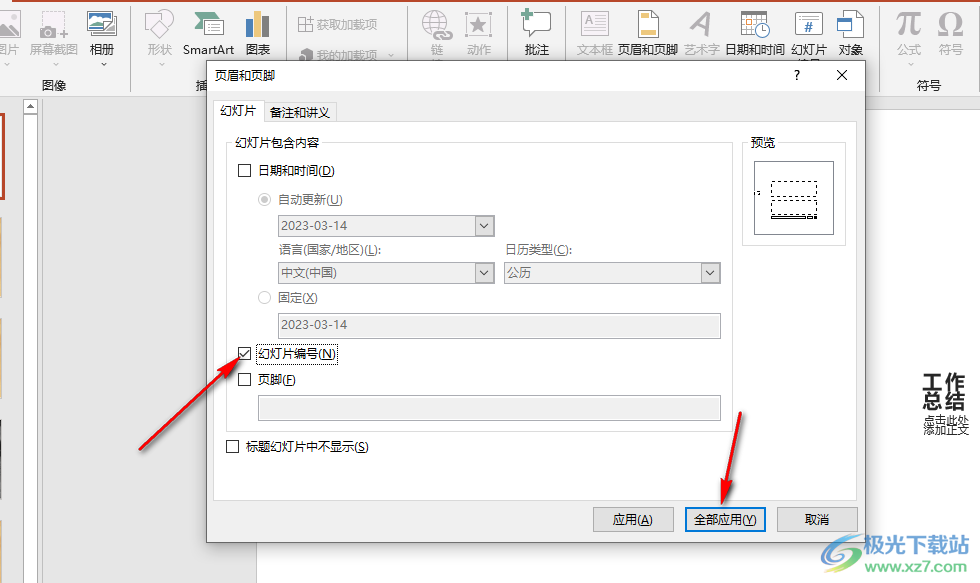Select the Fixed (固定) radio button
This screenshot has width=980, height=583.
pos(264,297)
